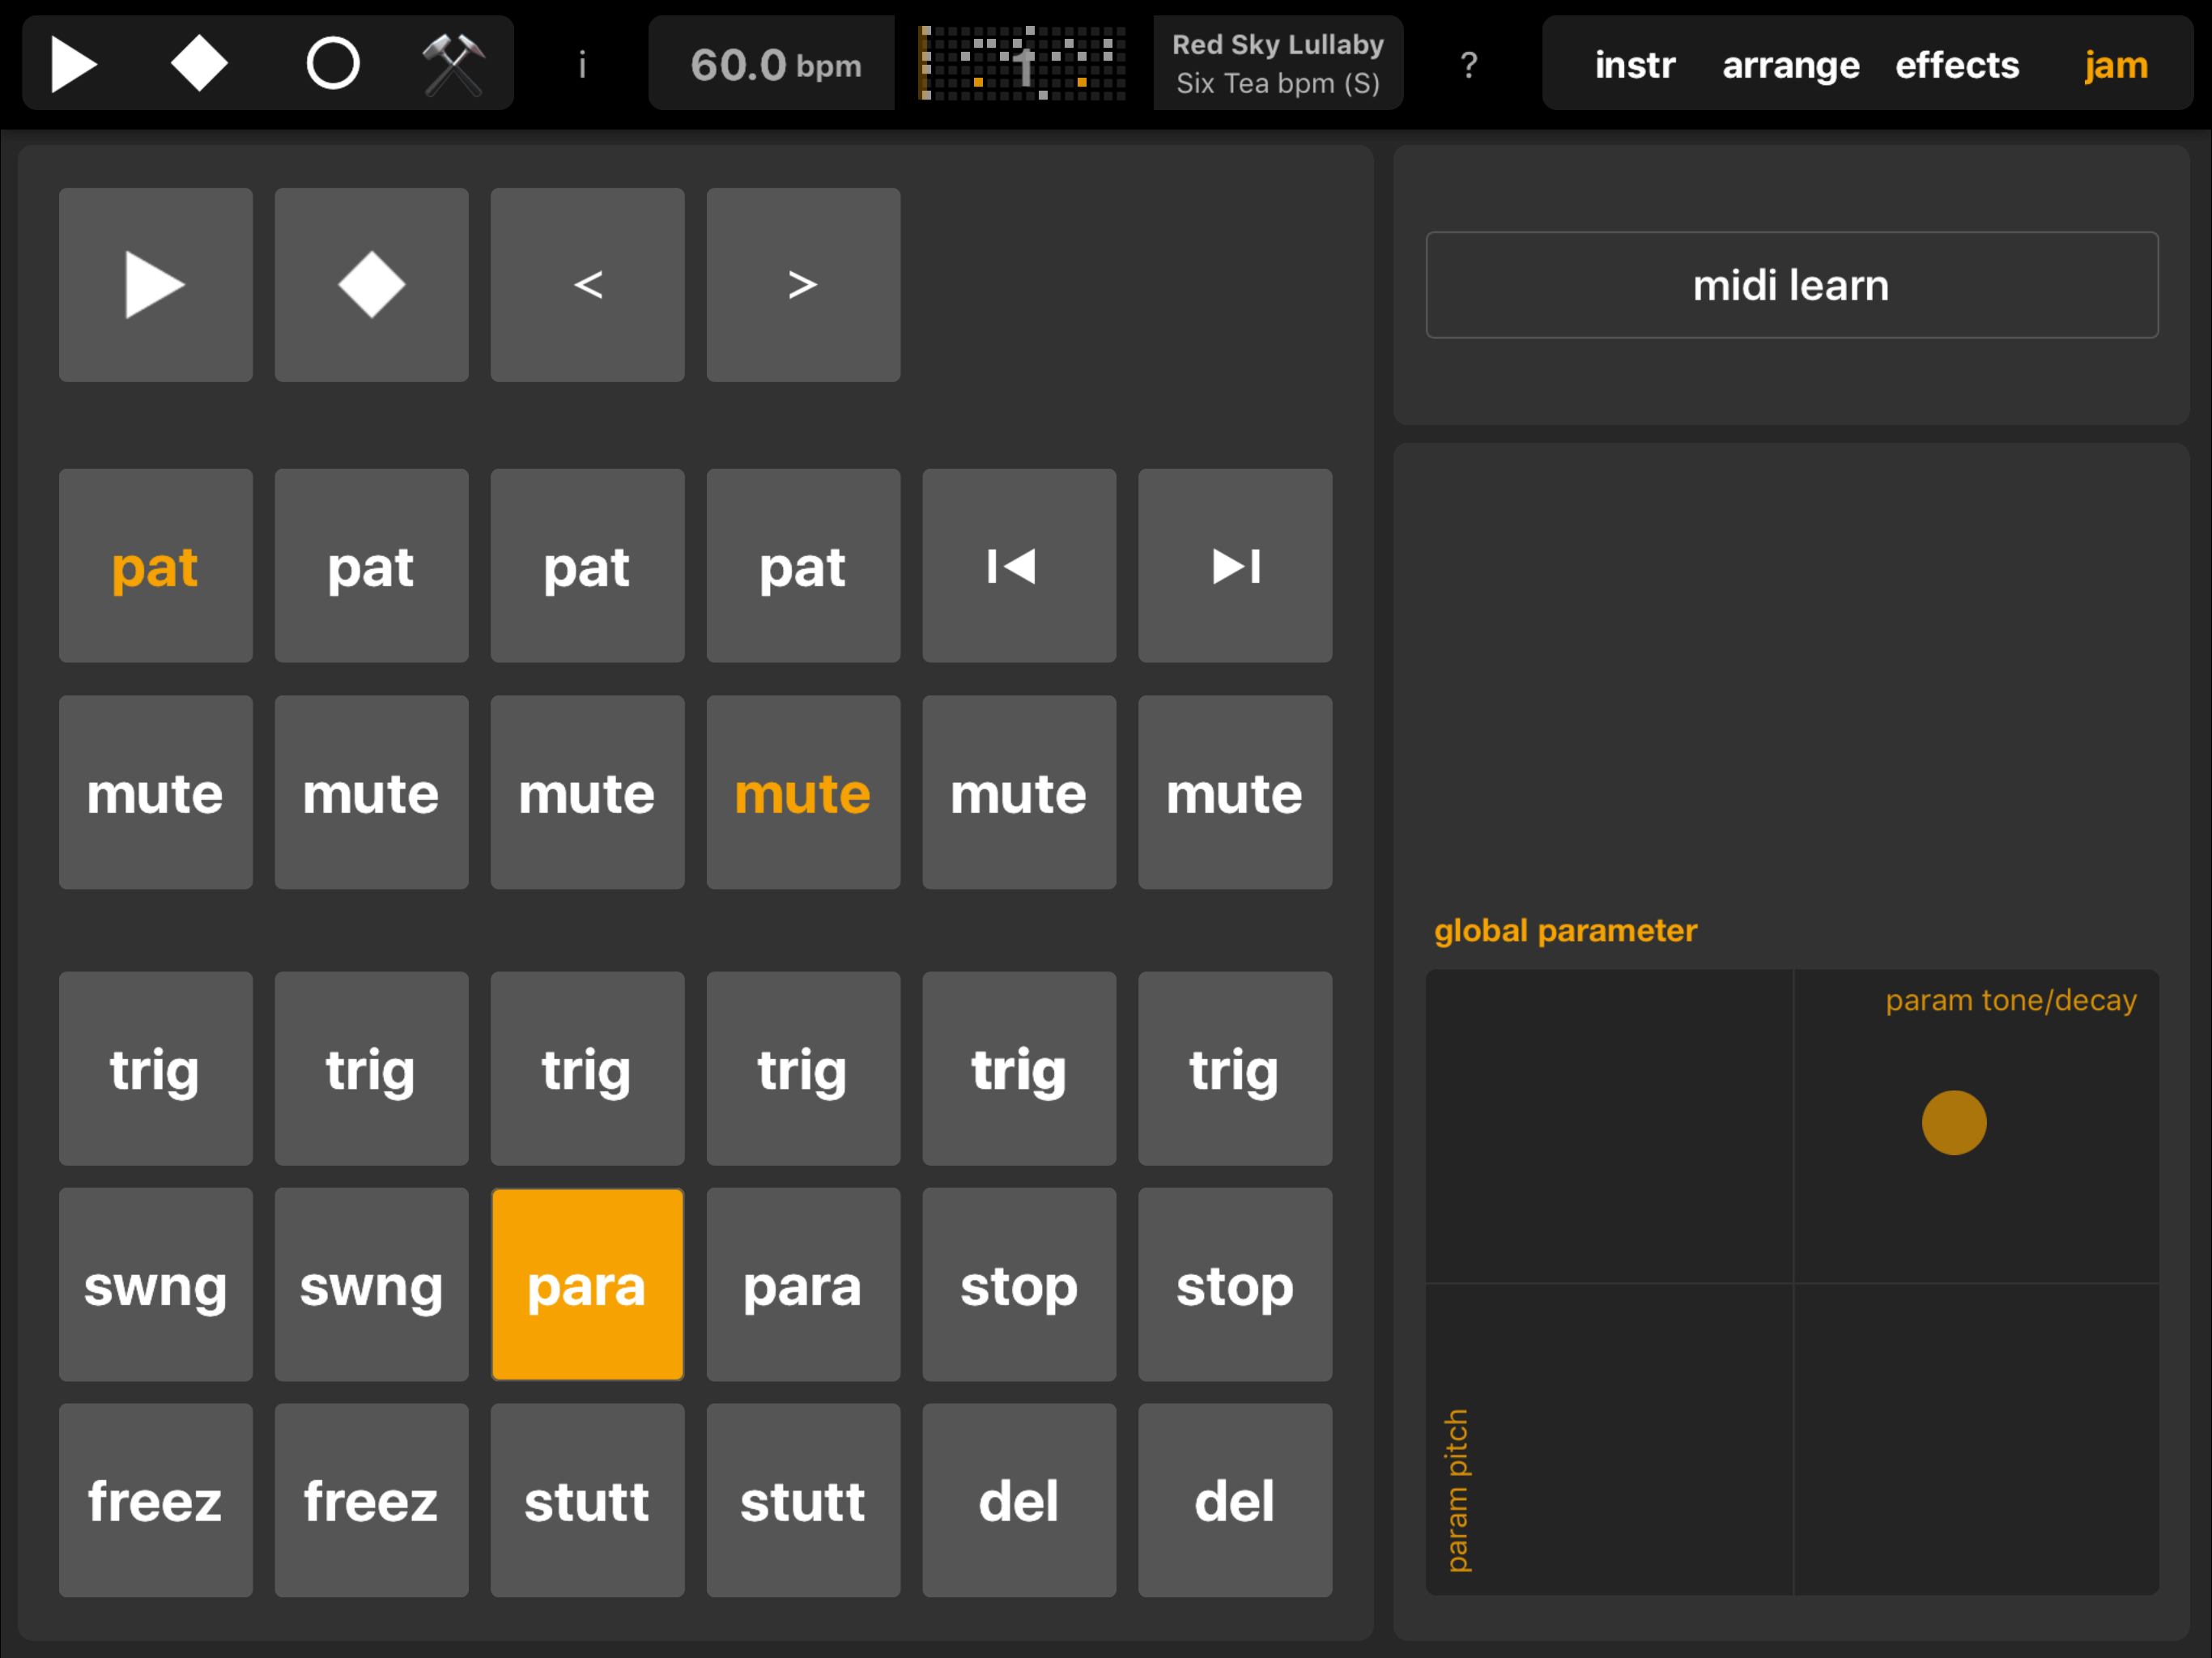Tap the left stop pad beside the para pads

(x=1020, y=1285)
